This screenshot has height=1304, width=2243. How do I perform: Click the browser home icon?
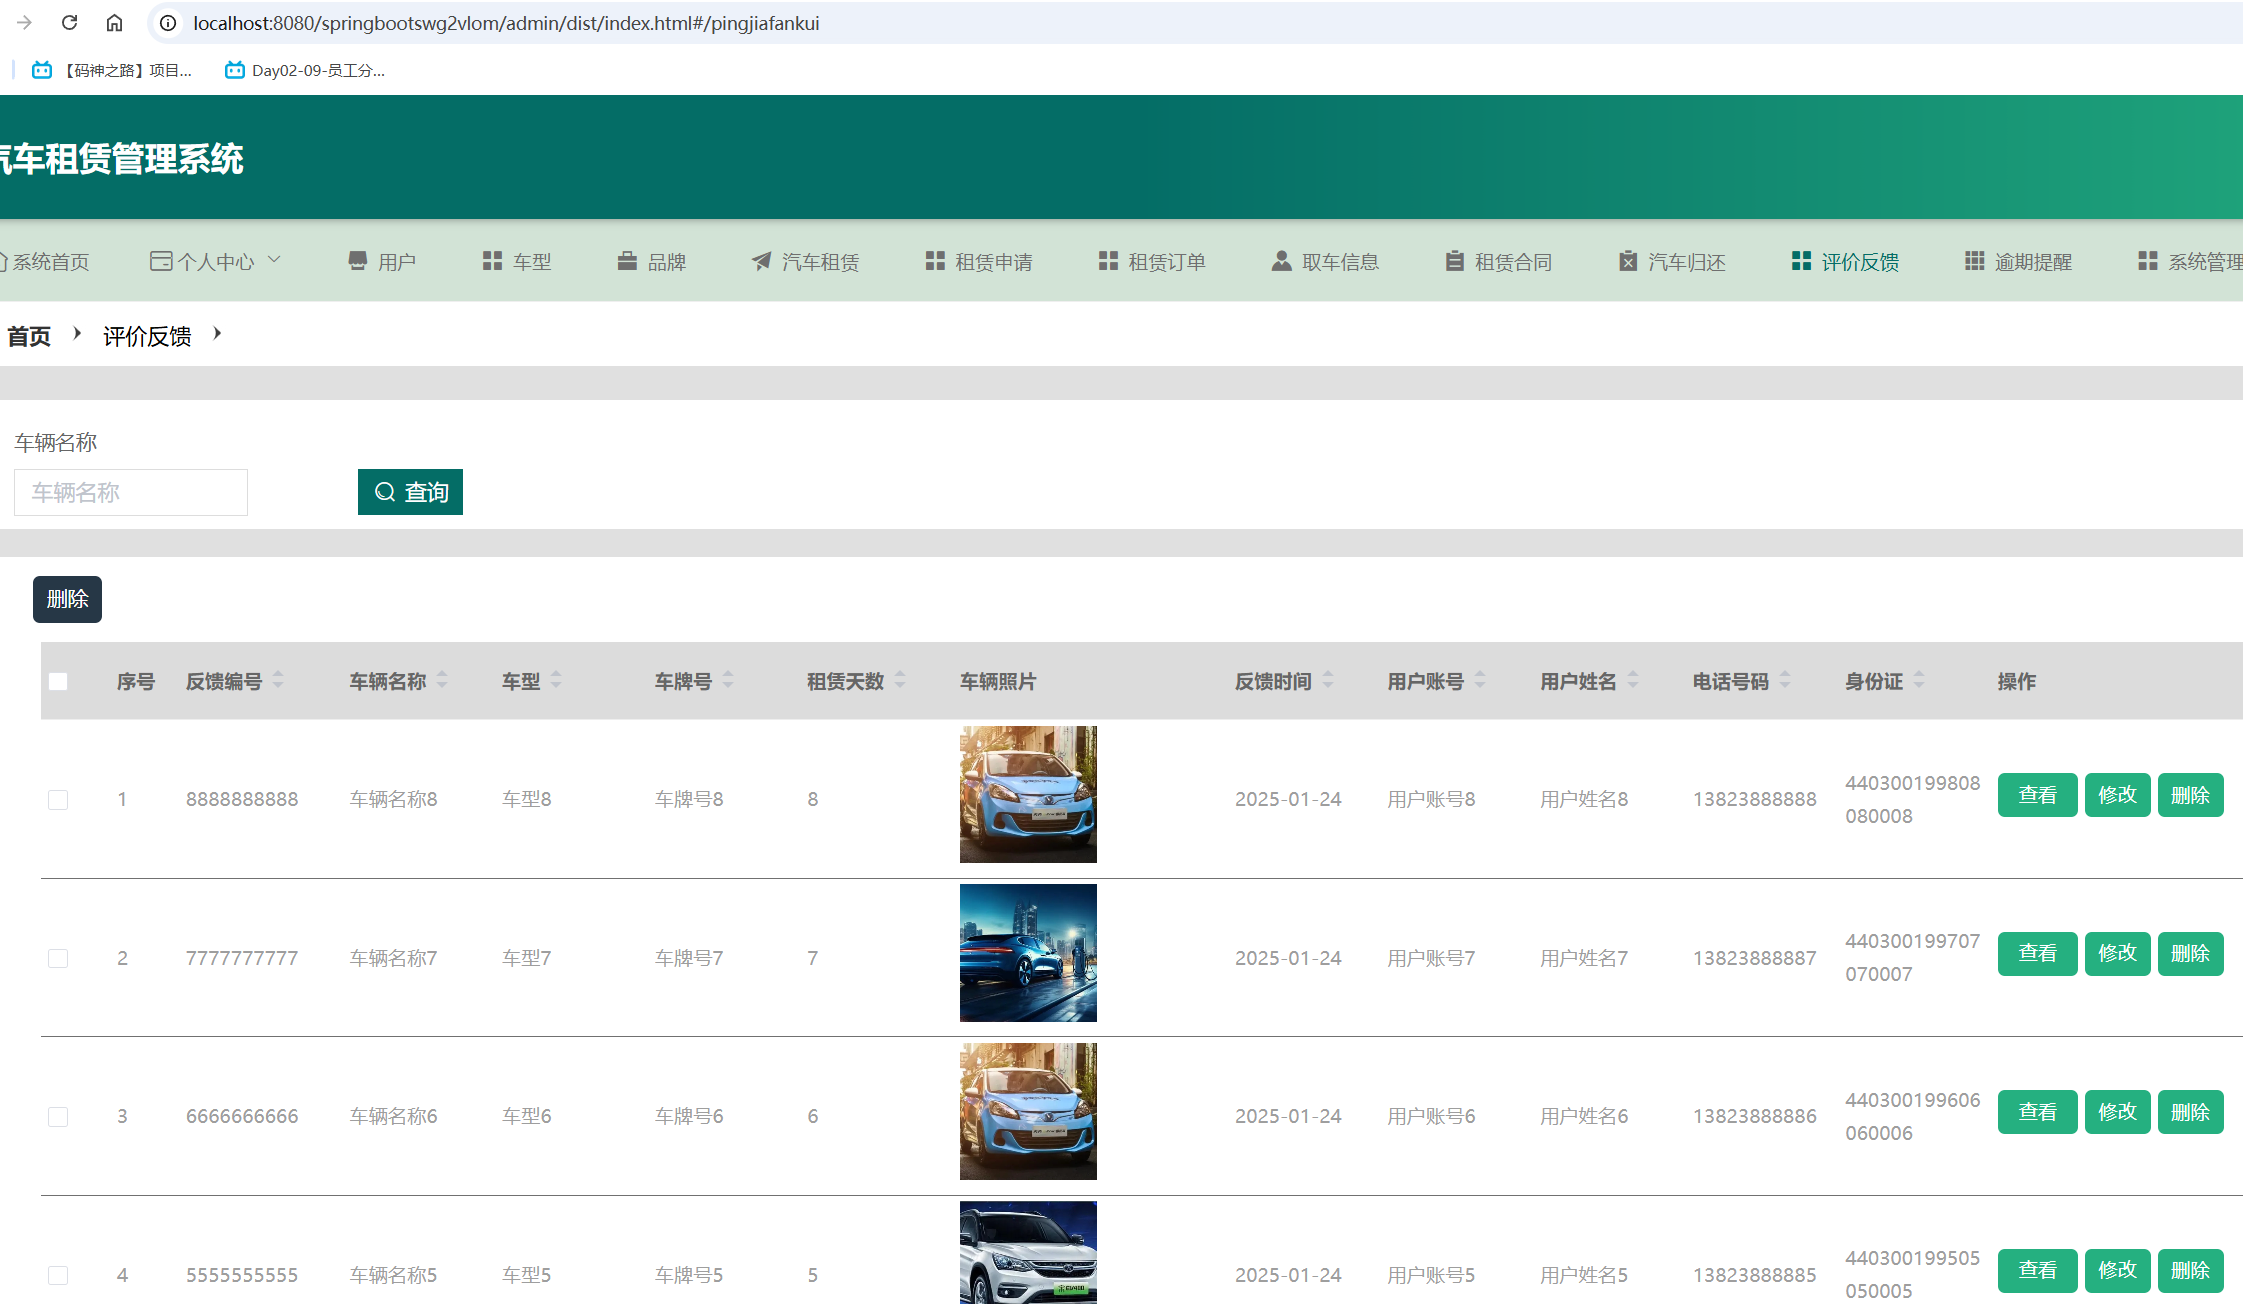[114, 22]
